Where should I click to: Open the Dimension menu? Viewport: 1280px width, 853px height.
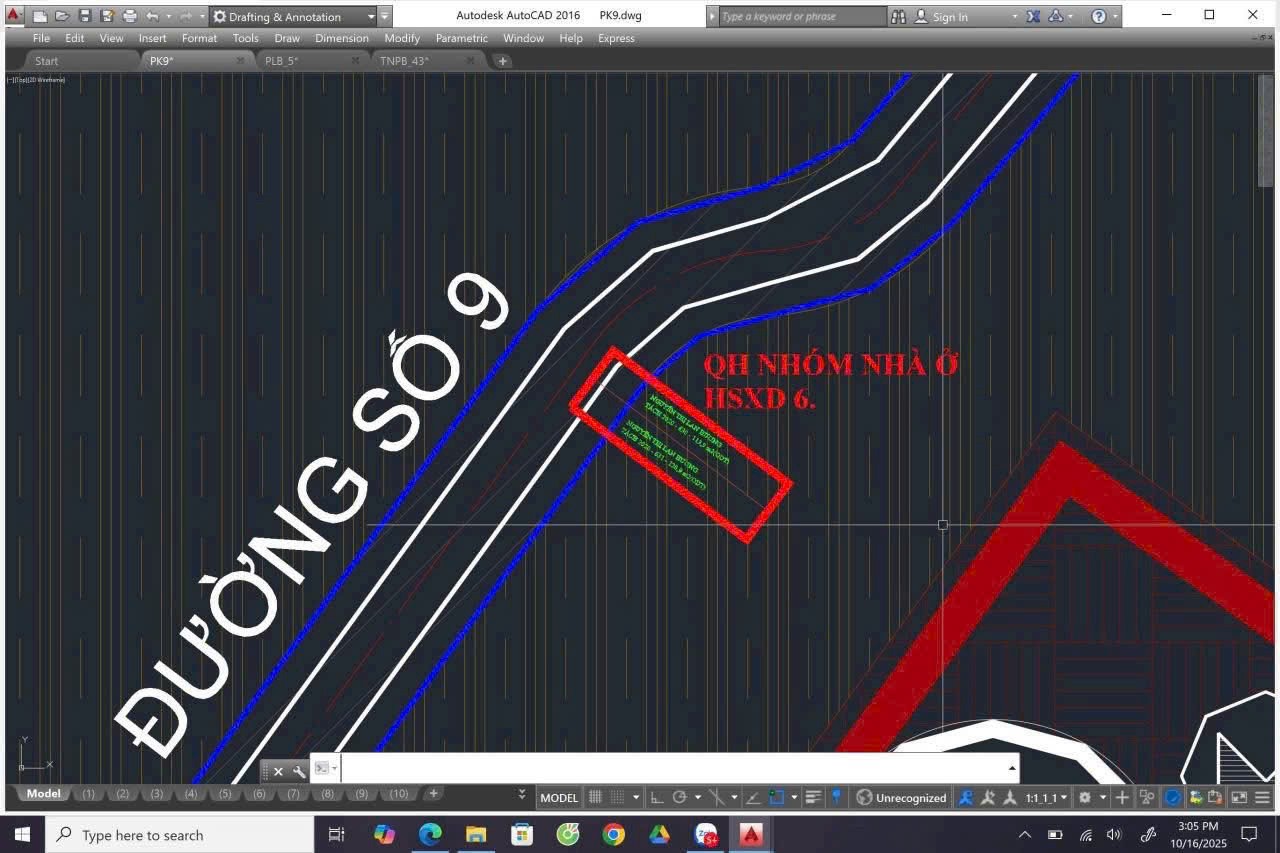[x=342, y=38]
